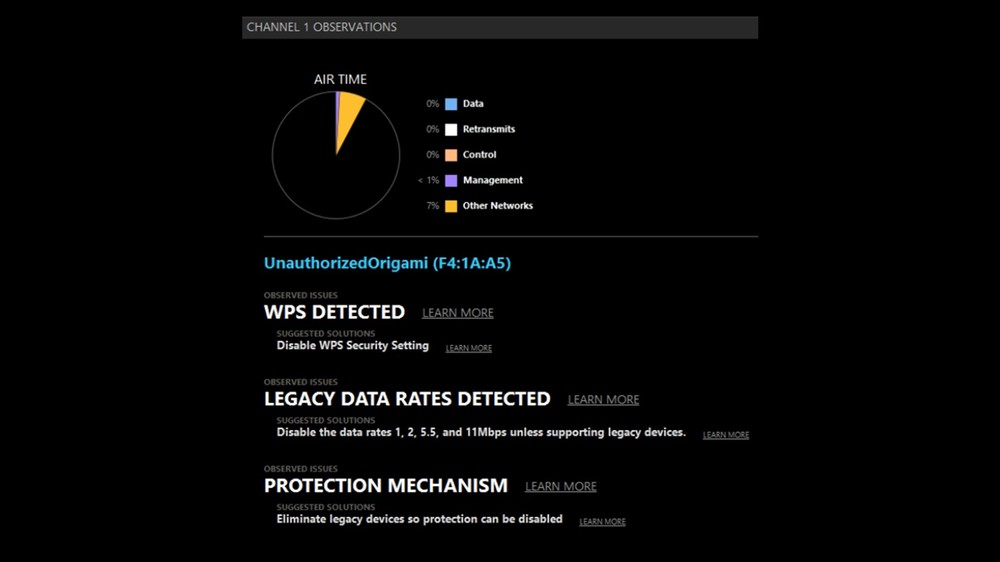Open Learn More for data rates solution

point(726,435)
